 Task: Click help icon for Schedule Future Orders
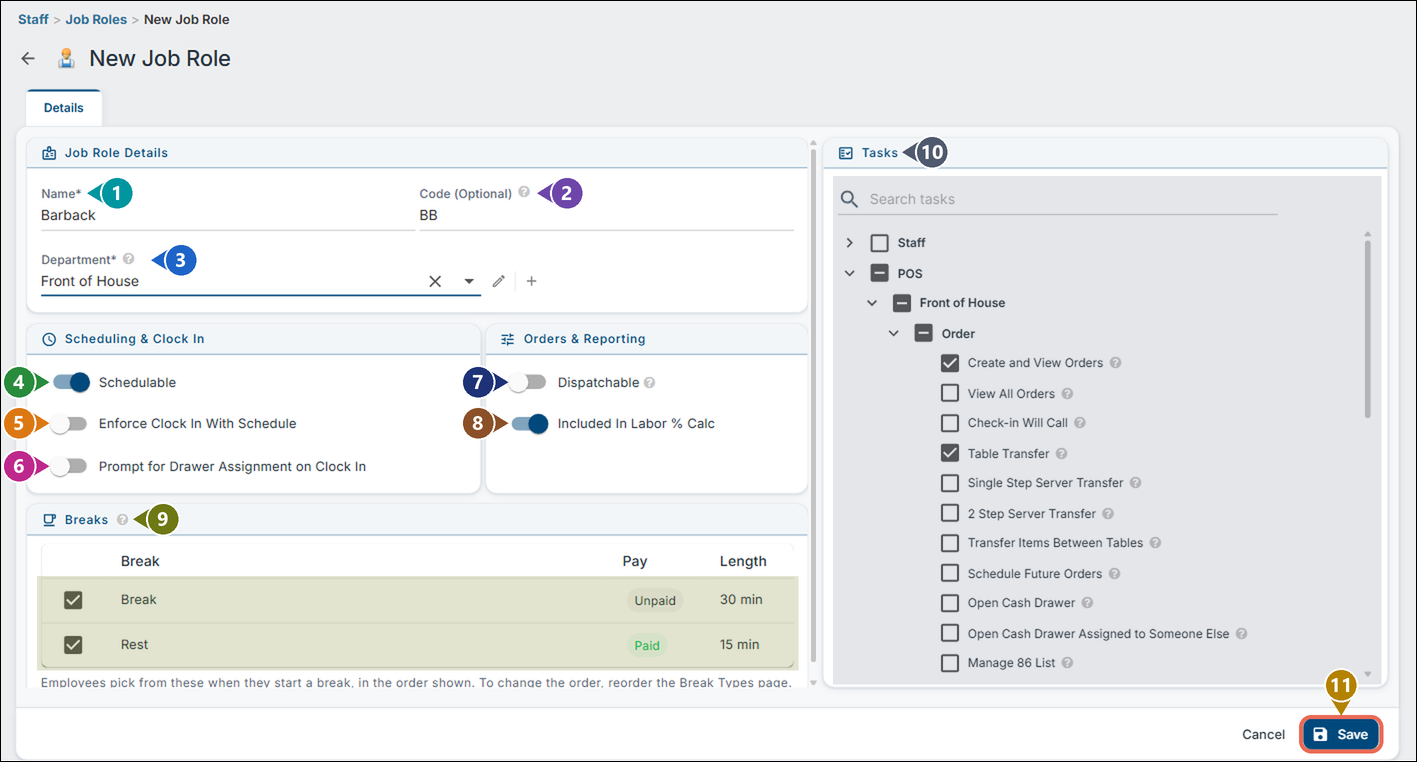(x=1114, y=574)
